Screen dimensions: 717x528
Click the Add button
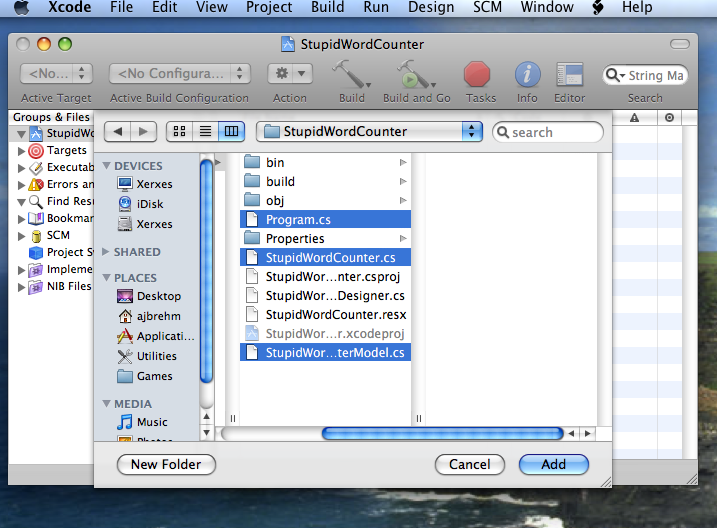pyautogui.click(x=554, y=464)
